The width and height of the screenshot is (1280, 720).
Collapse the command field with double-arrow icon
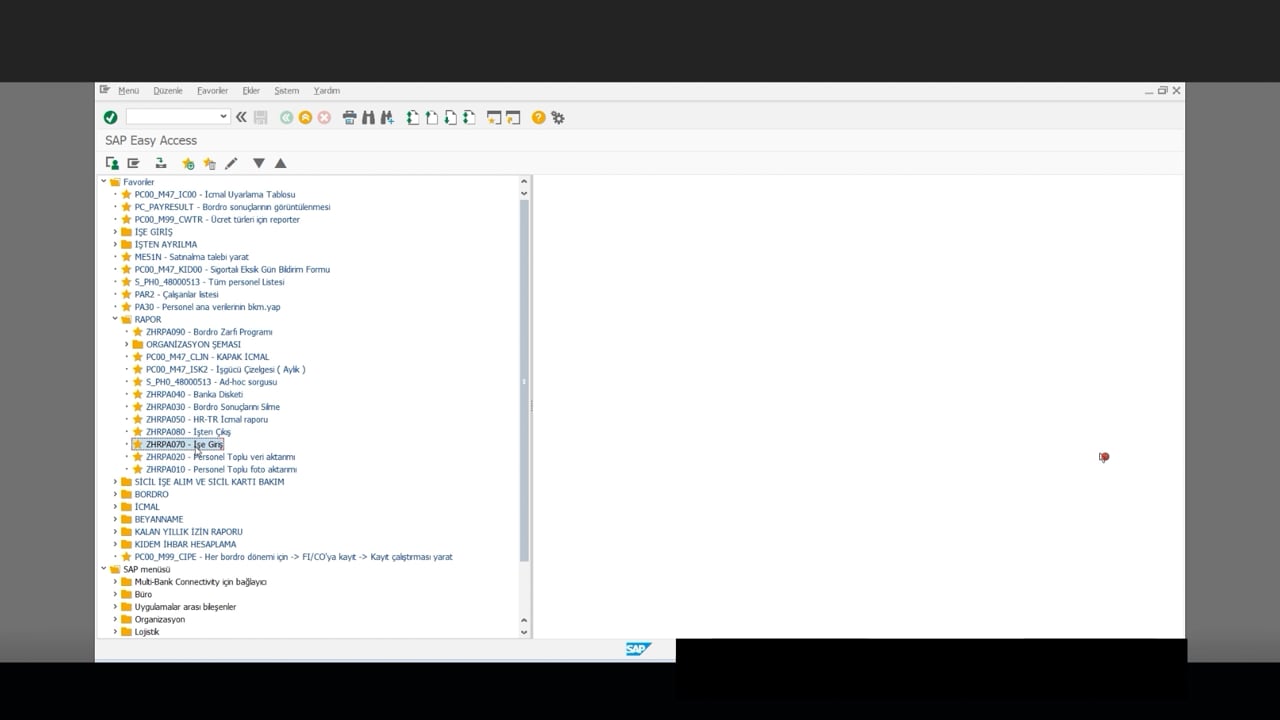pyautogui.click(x=241, y=117)
